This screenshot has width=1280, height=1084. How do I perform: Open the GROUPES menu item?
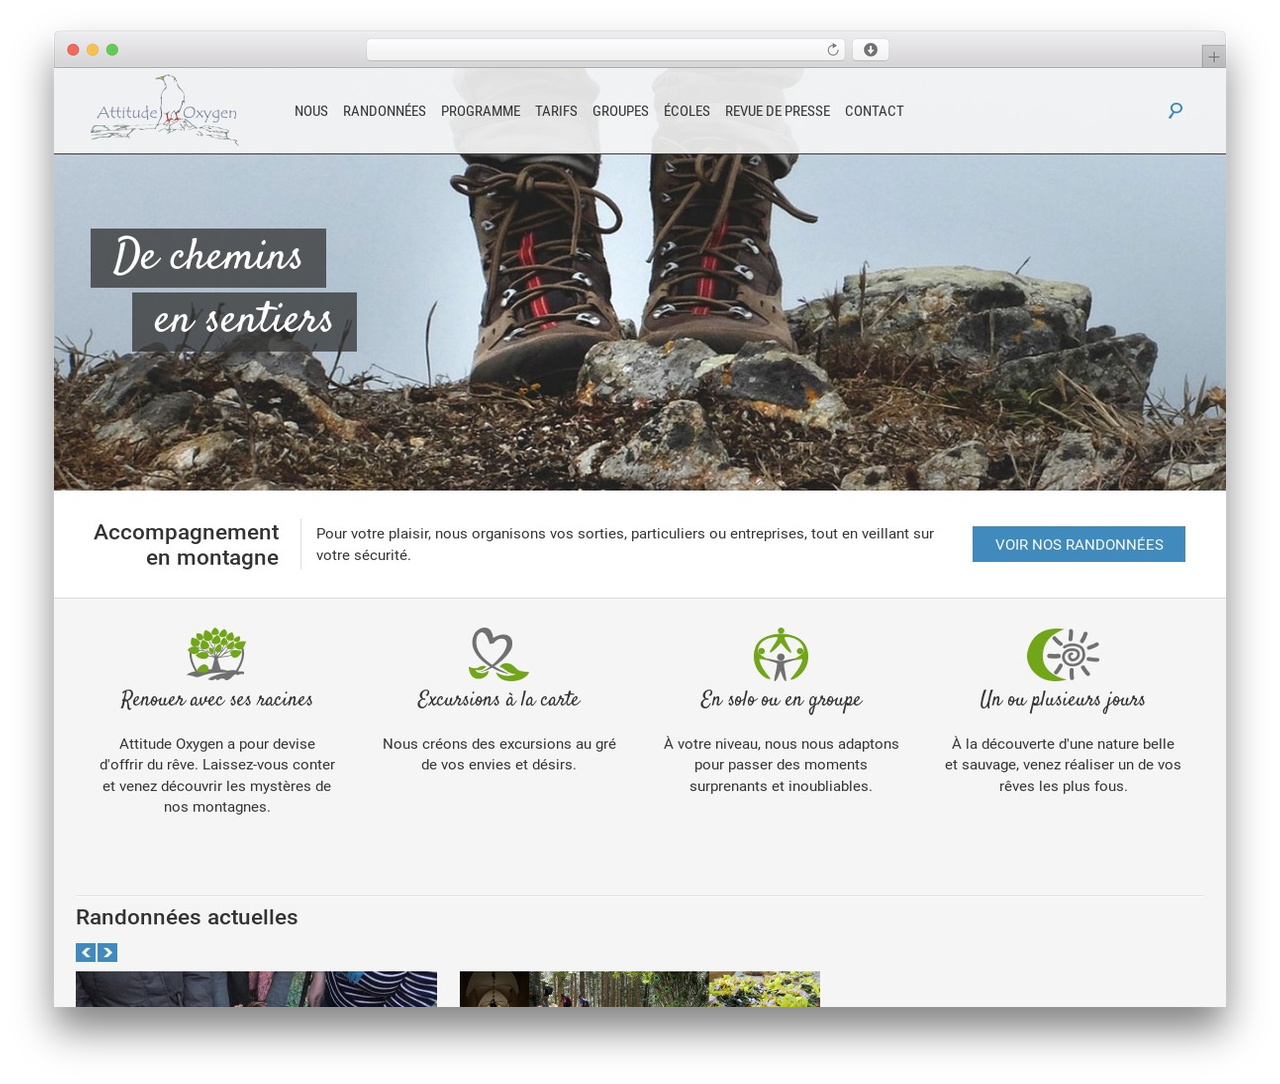620,111
